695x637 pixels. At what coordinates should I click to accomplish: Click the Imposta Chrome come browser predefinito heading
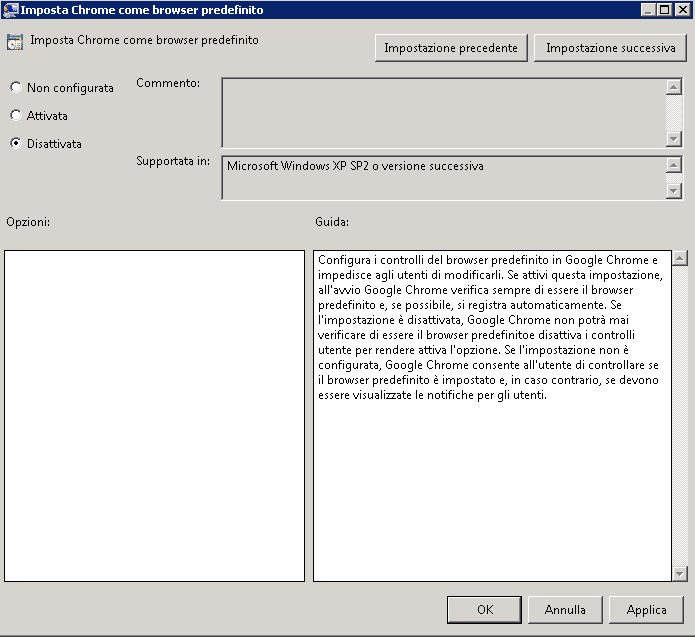click(x=144, y=40)
